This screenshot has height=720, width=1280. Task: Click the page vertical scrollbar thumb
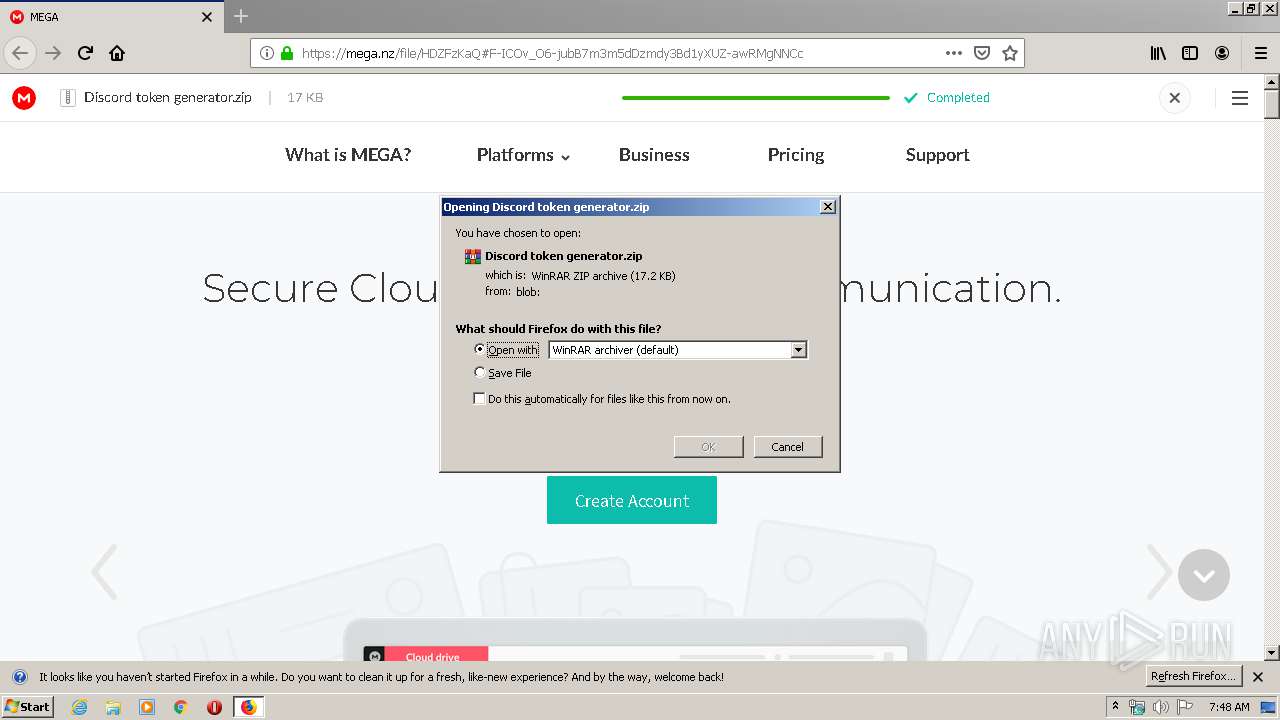point(1272,104)
